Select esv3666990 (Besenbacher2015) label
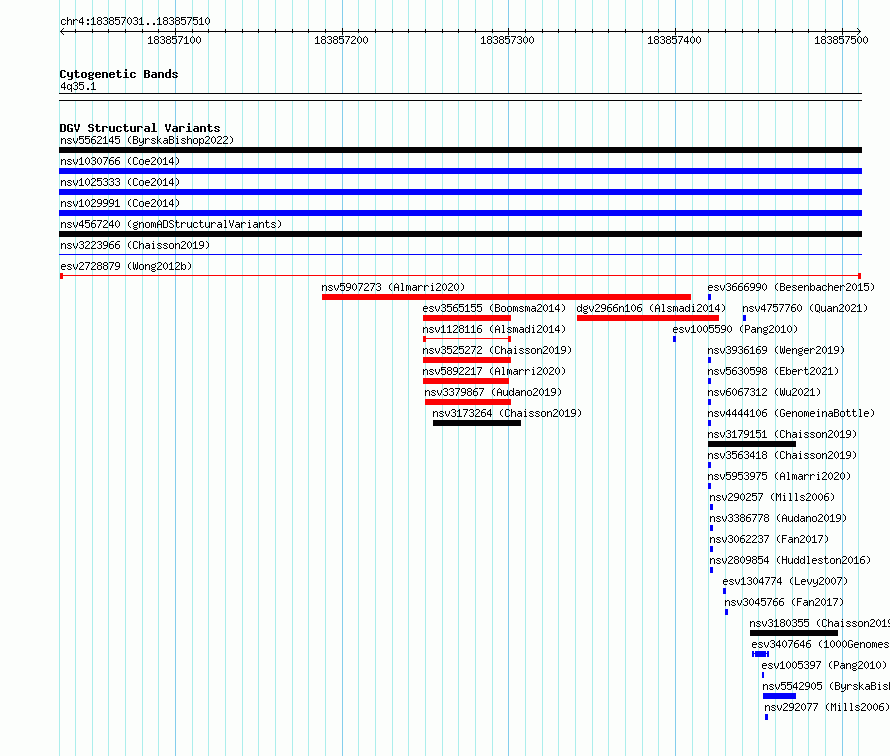The height and width of the screenshot is (756, 890). (x=791, y=287)
